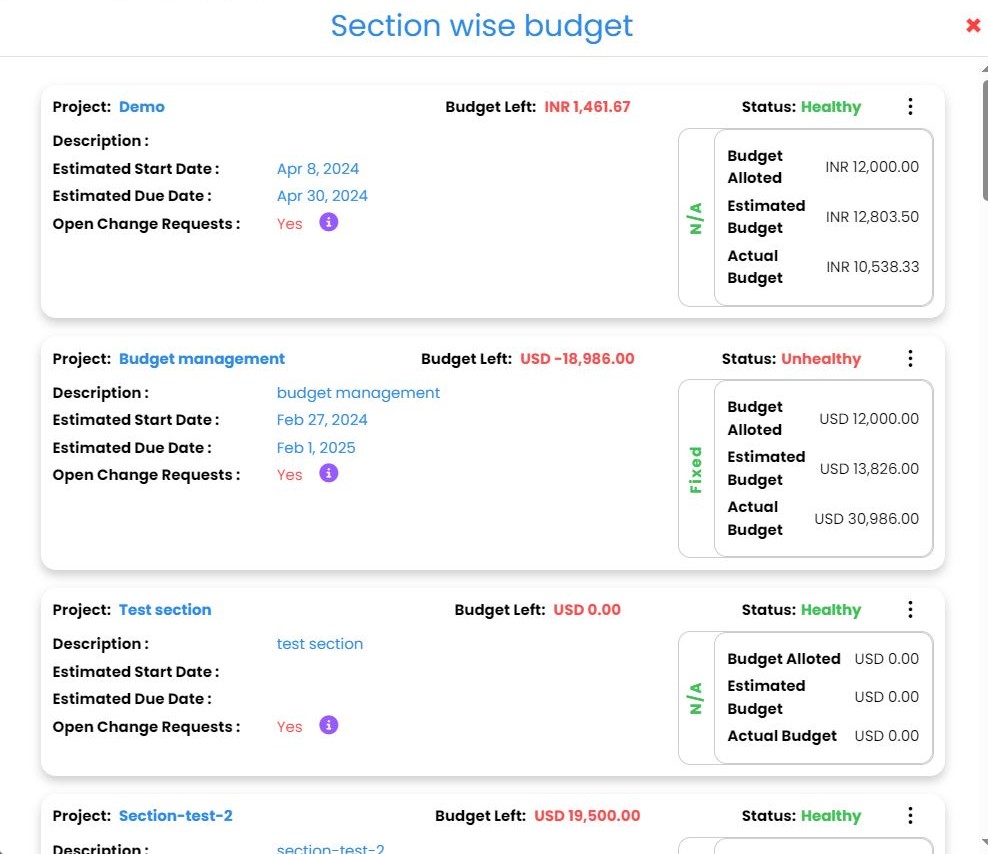
Task: Open three-dot menu for Test section project
Action: 909,610
